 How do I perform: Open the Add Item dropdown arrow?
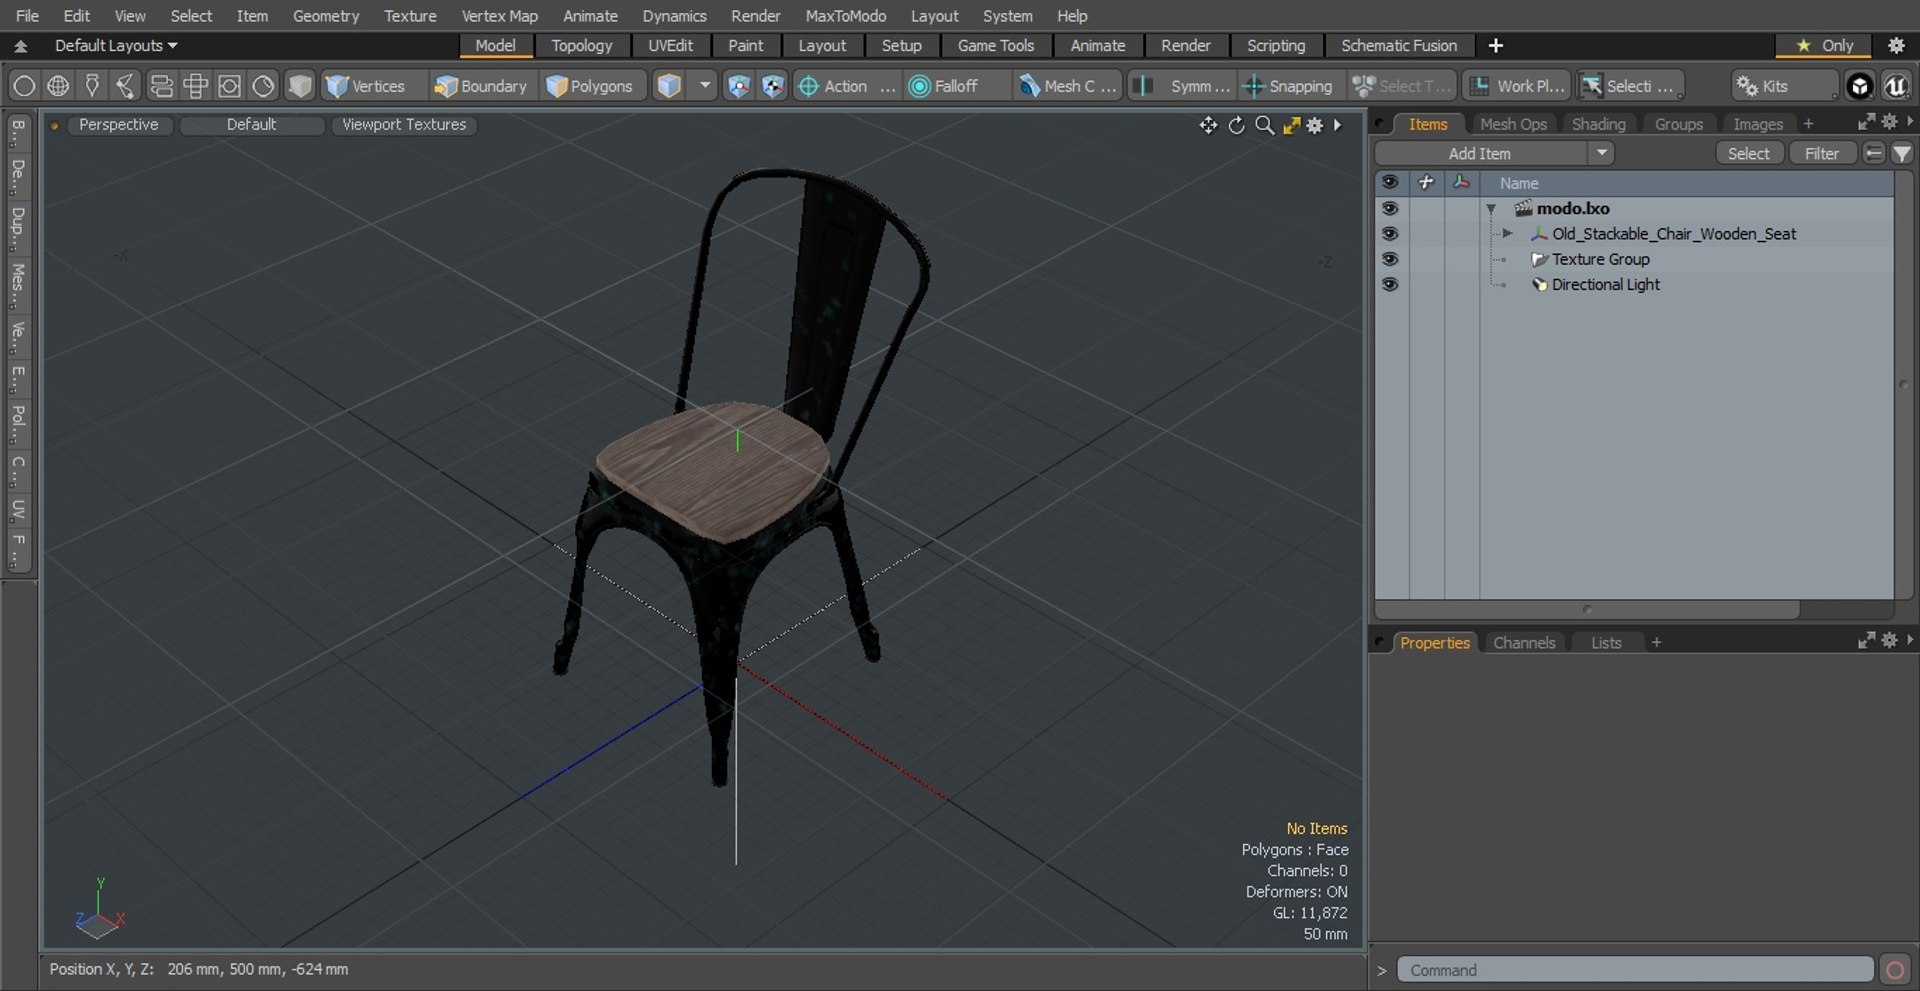pos(1601,153)
